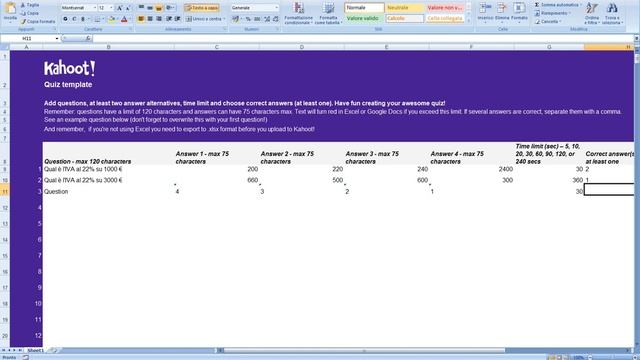Apply the red font color
Screen dimensions: 640x360
[124, 19]
